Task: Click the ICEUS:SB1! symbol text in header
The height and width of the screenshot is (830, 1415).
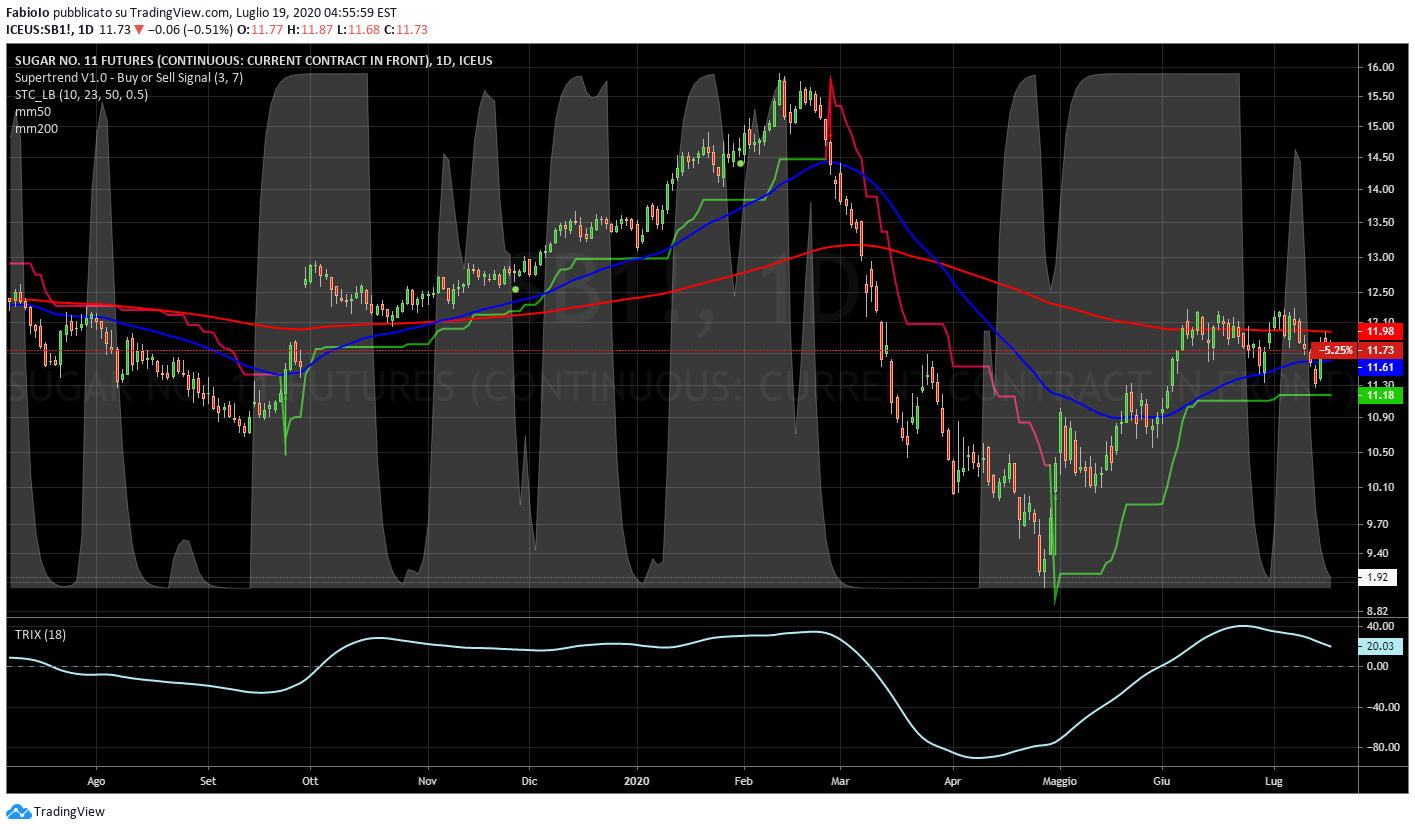Action: click(x=40, y=30)
